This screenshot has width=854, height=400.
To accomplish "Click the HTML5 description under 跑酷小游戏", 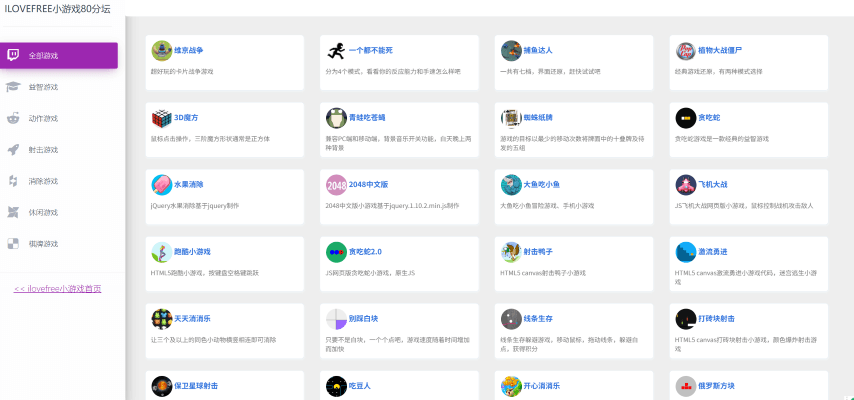I will click(x=205, y=273).
